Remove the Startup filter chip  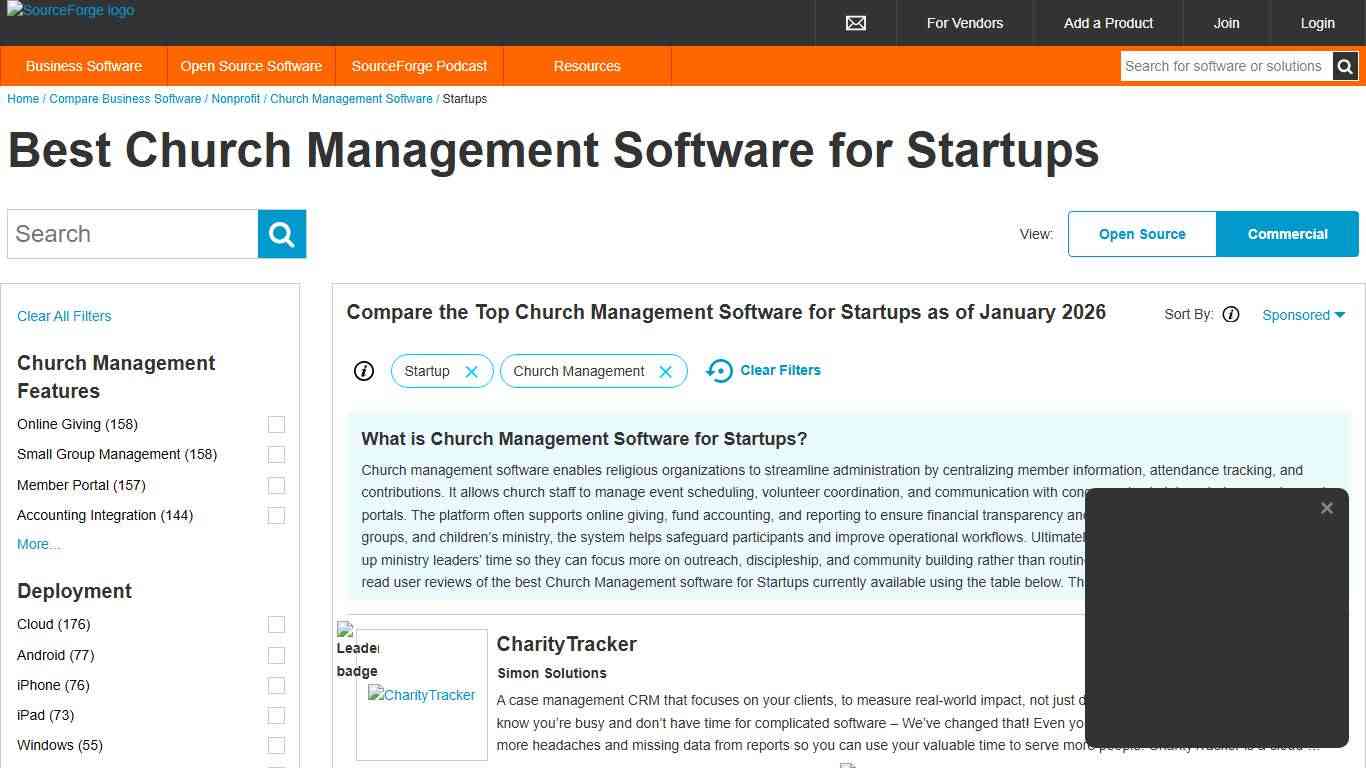pyautogui.click(x=471, y=370)
